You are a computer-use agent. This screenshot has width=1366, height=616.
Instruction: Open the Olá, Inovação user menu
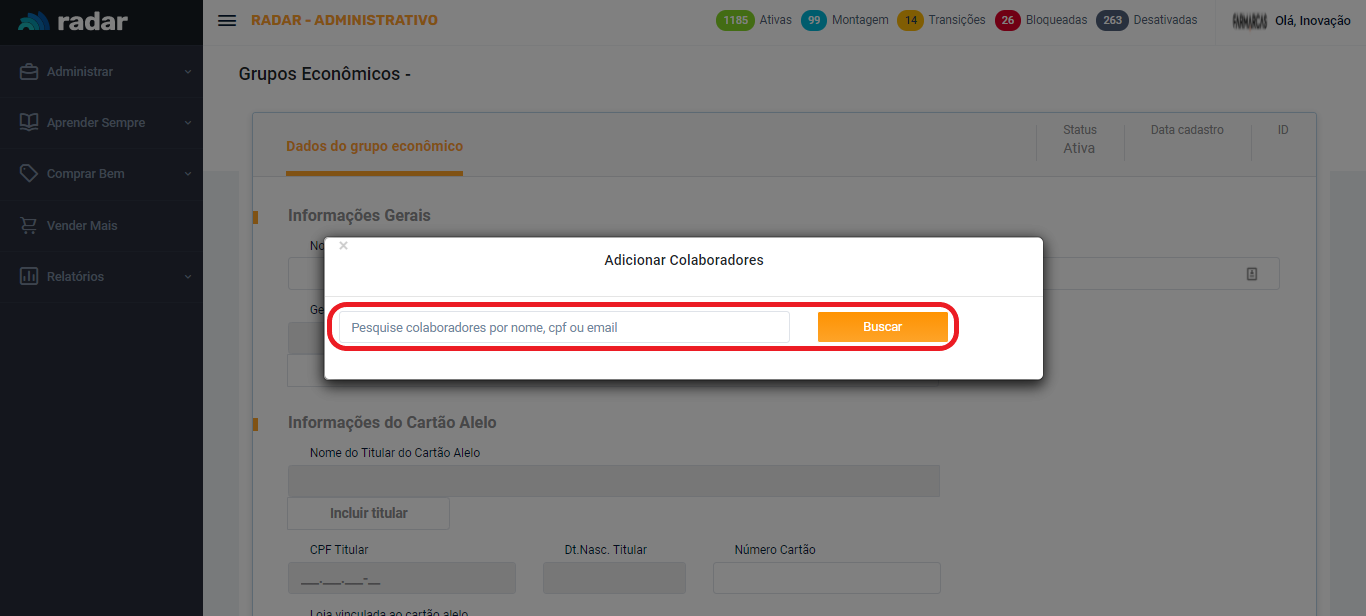[1311, 21]
